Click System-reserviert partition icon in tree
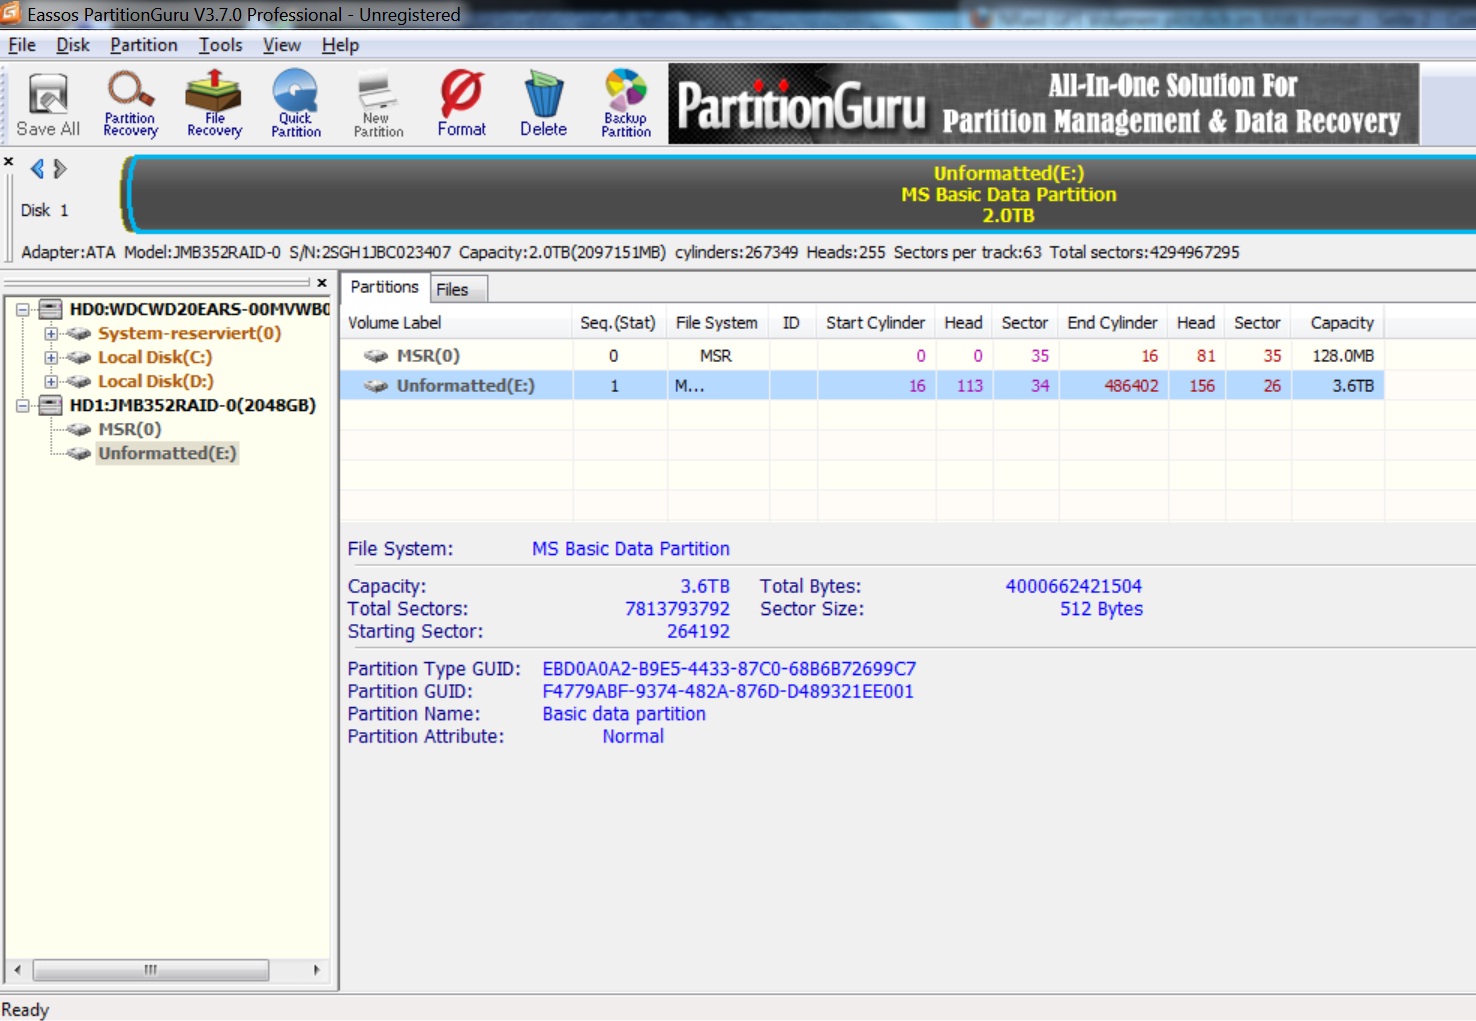This screenshot has height=1021, width=1476. [x=79, y=333]
